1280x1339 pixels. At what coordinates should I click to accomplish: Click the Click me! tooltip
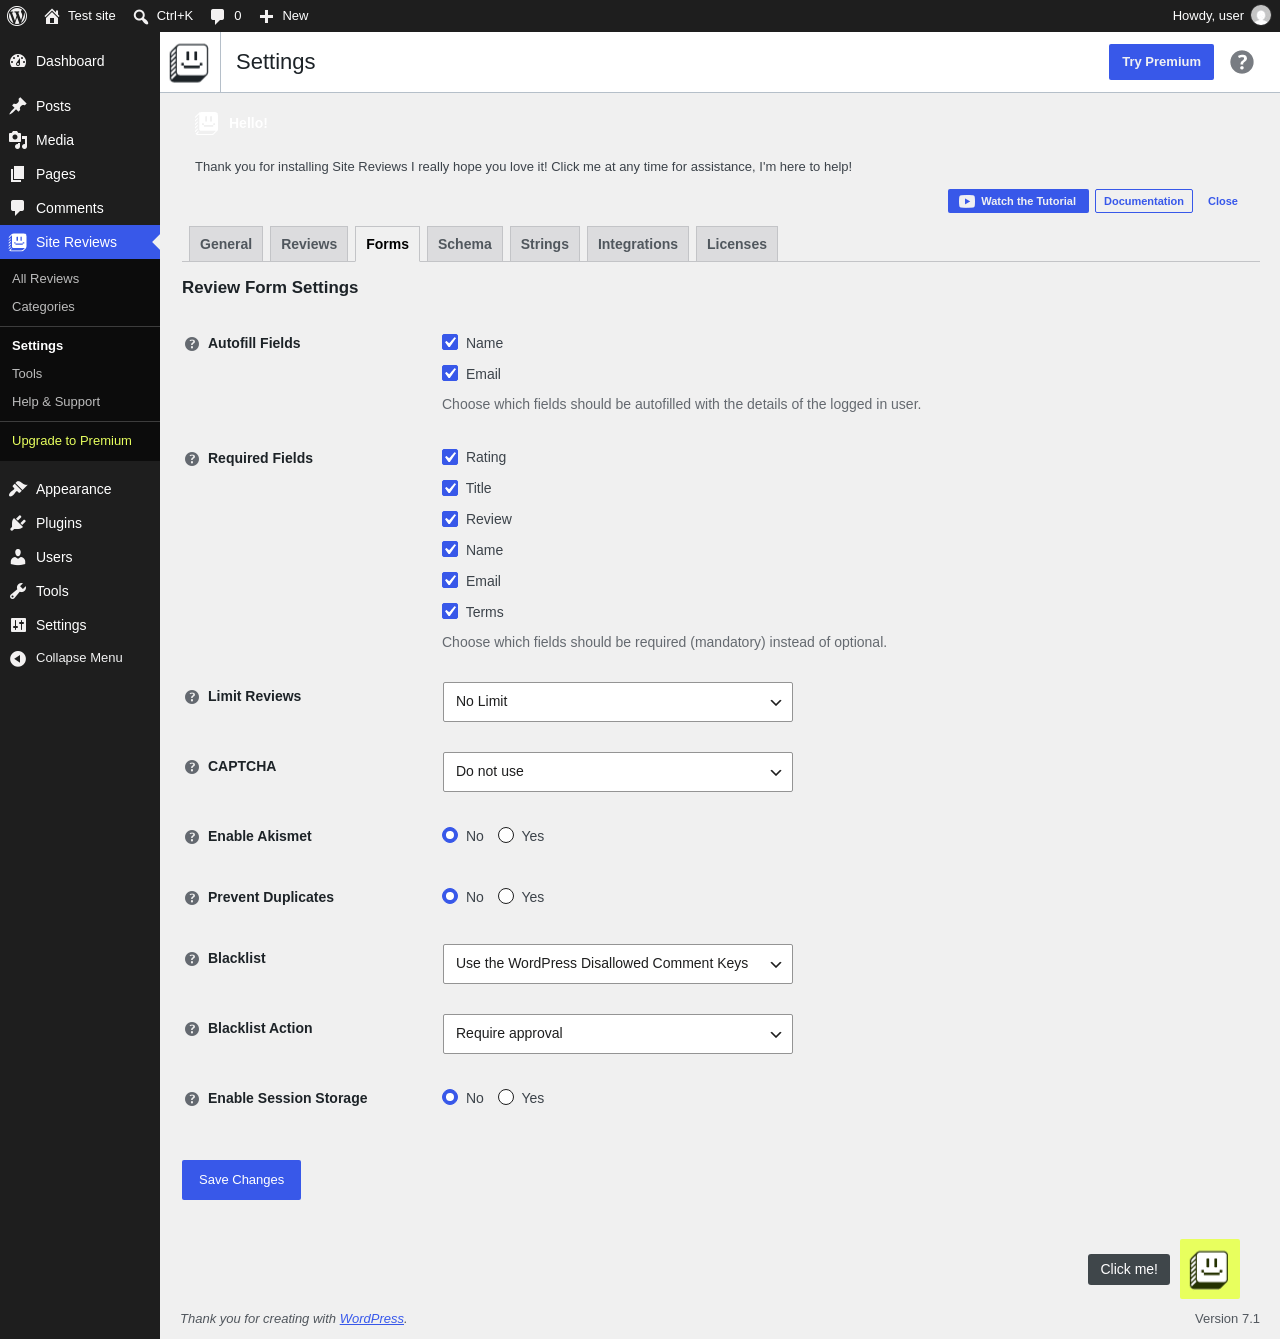(1129, 1269)
